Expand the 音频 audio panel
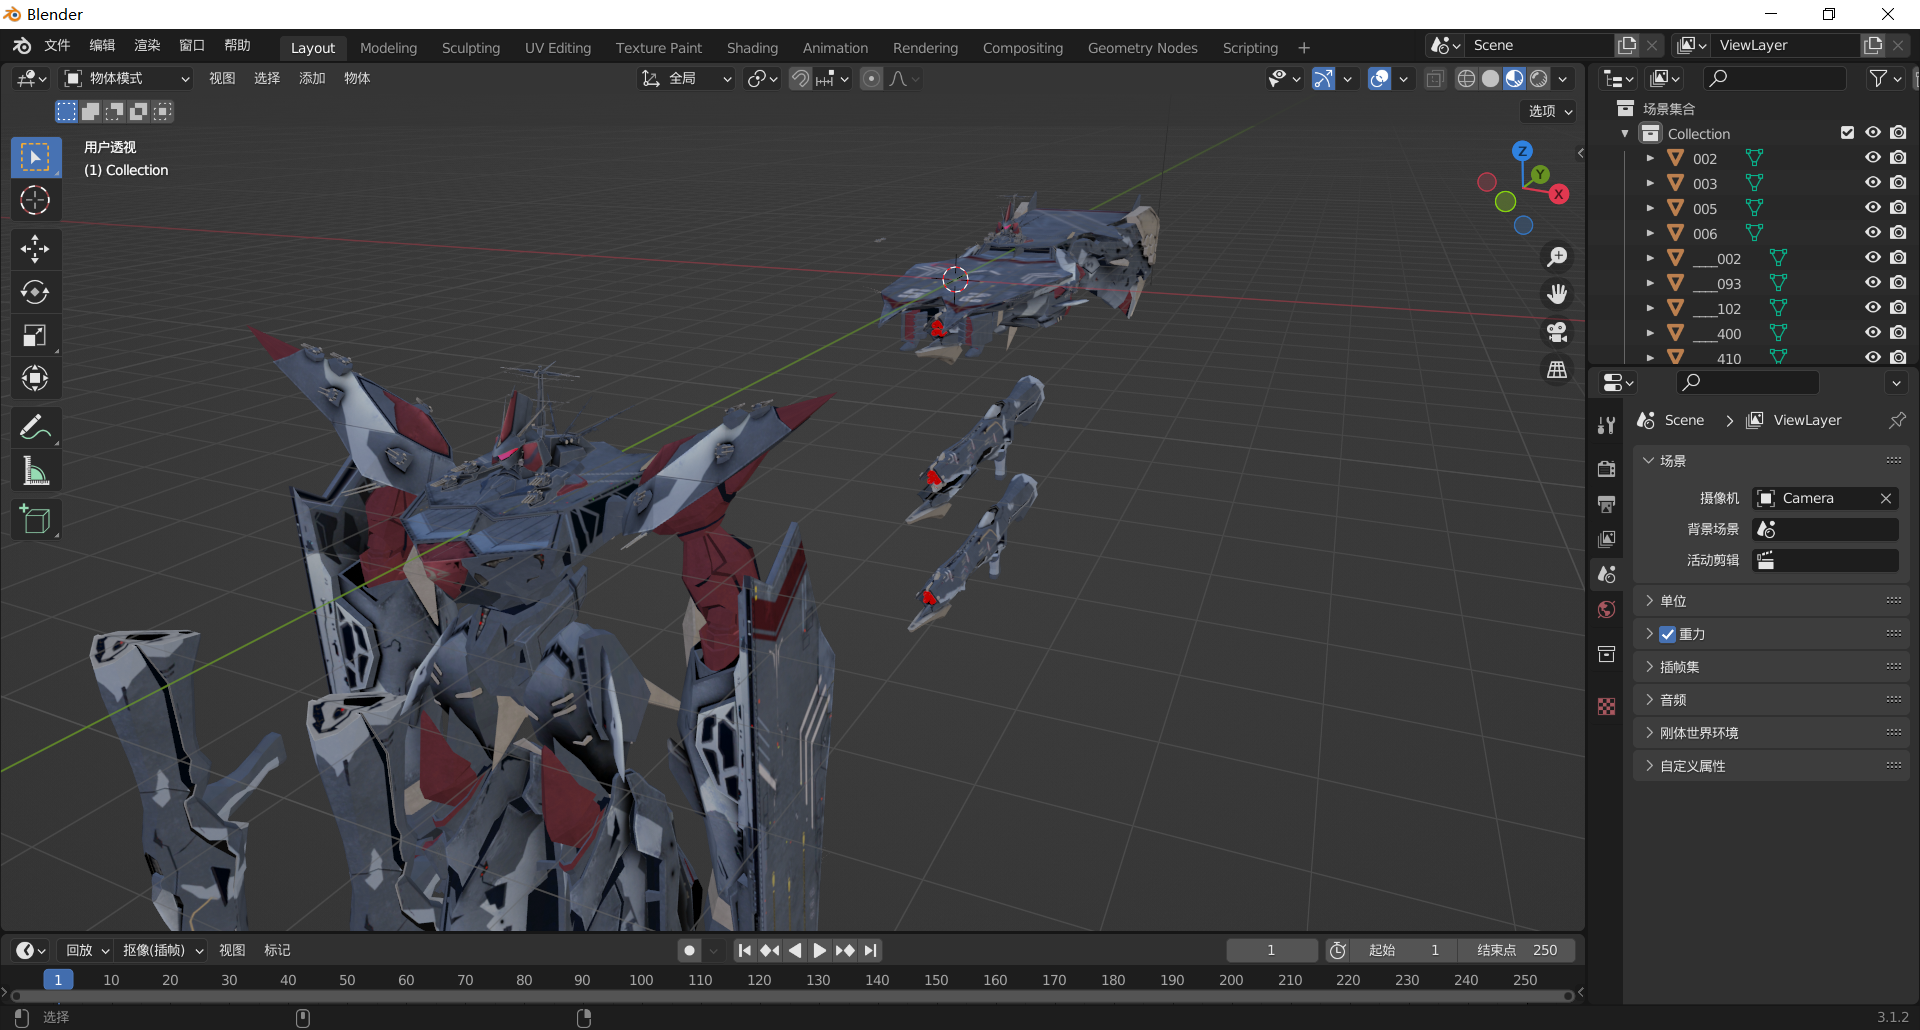The width and height of the screenshot is (1920, 1030). [1771, 700]
